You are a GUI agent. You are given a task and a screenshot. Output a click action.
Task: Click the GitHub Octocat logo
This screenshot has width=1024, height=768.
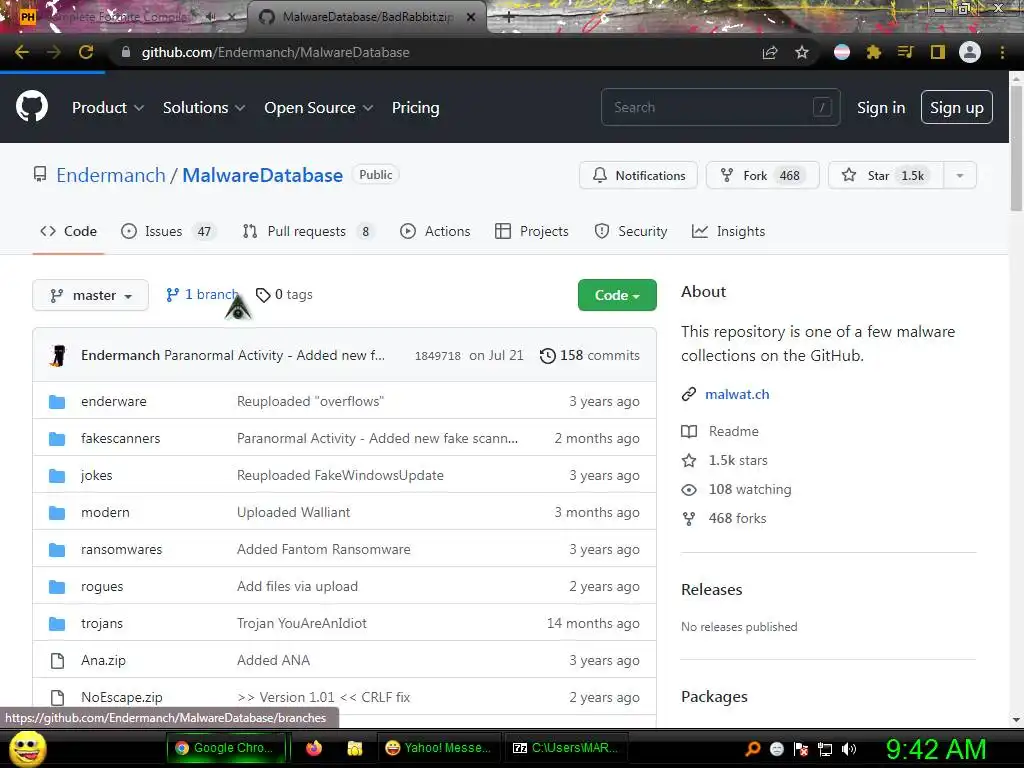31,106
